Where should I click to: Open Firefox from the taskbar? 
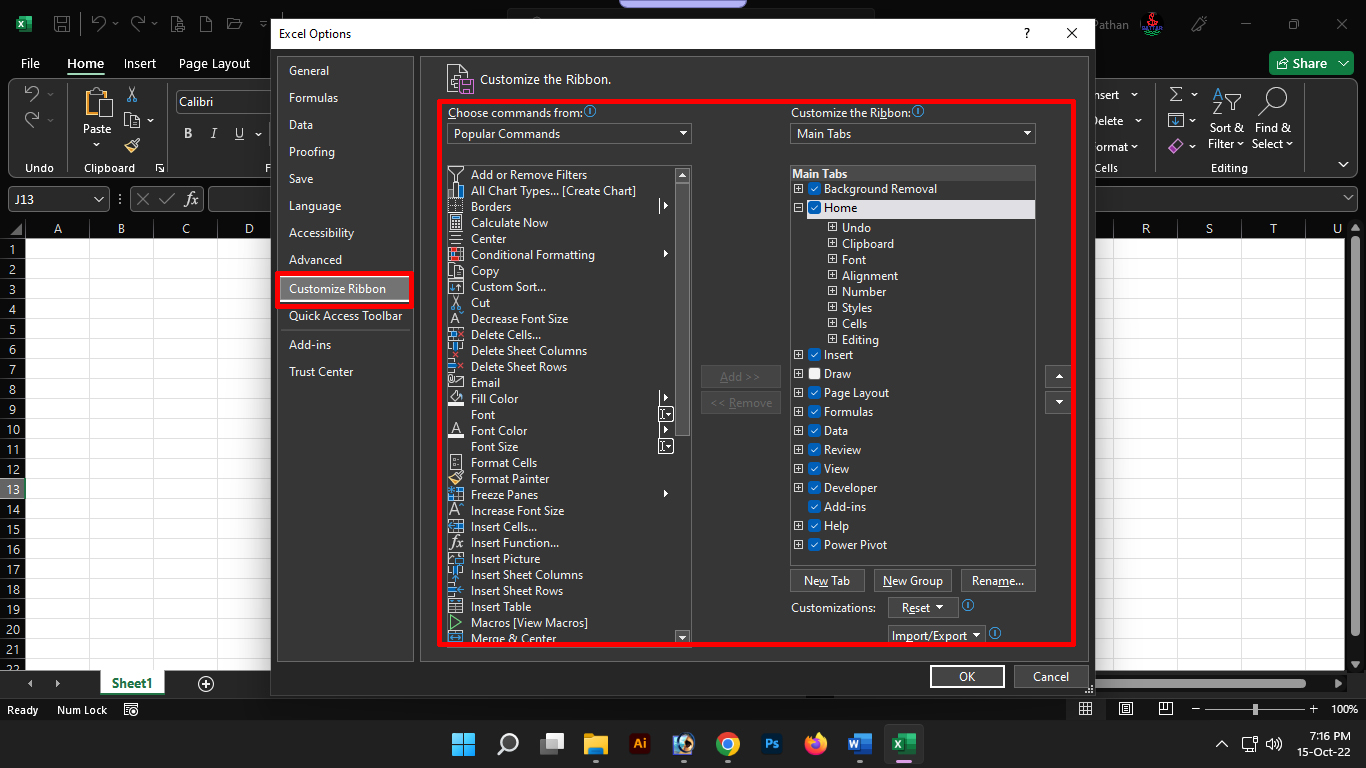click(816, 744)
